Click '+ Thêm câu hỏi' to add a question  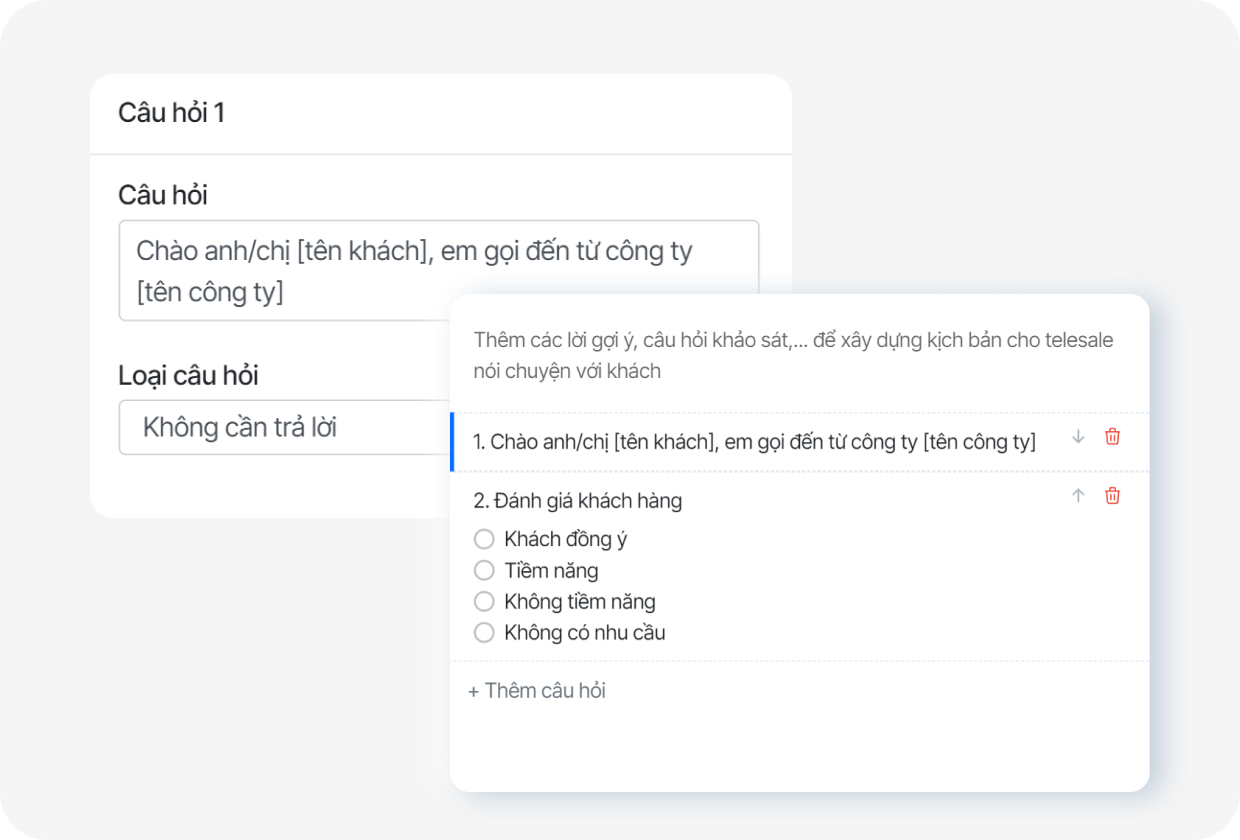(x=539, y=690)
